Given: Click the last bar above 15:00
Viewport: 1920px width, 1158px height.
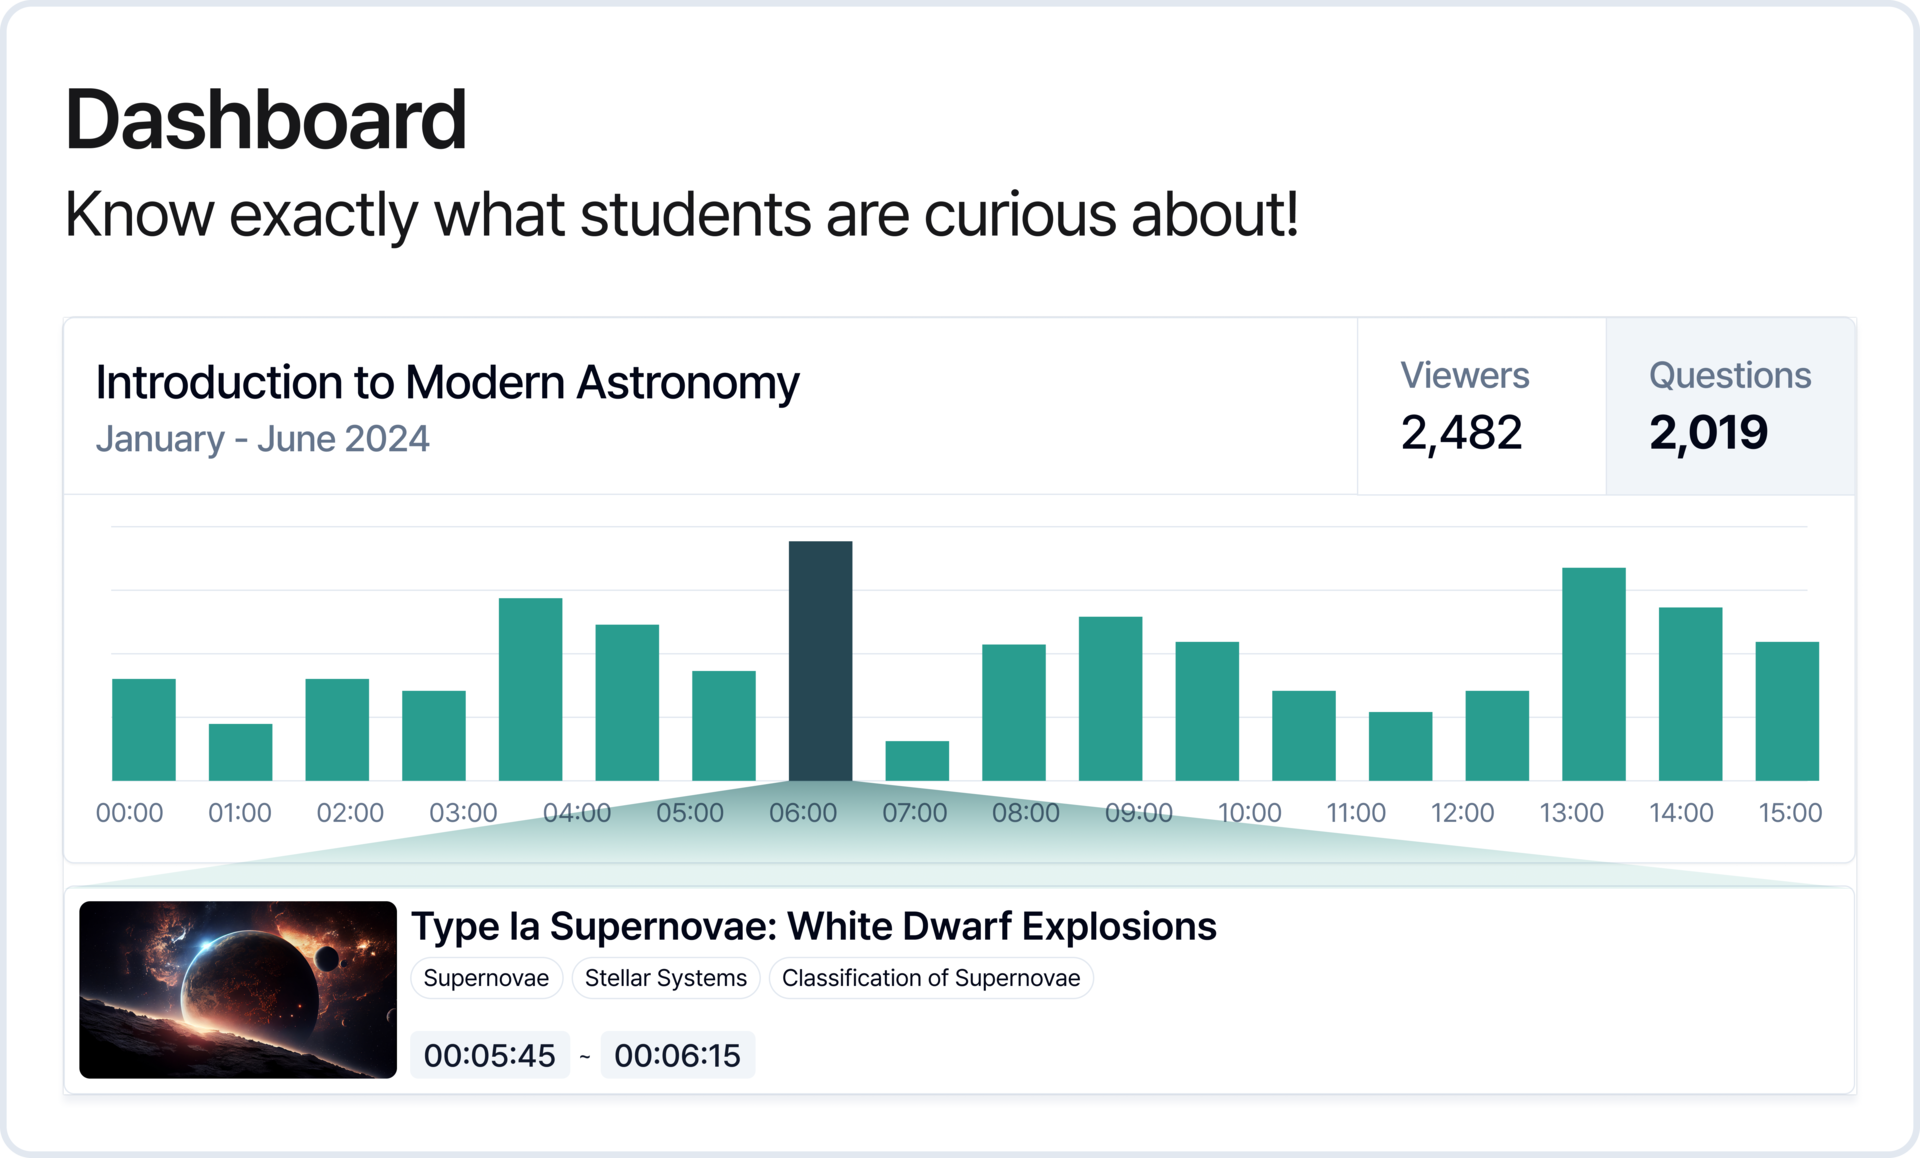Looking at the screenshot, I should coord(1787,711).
